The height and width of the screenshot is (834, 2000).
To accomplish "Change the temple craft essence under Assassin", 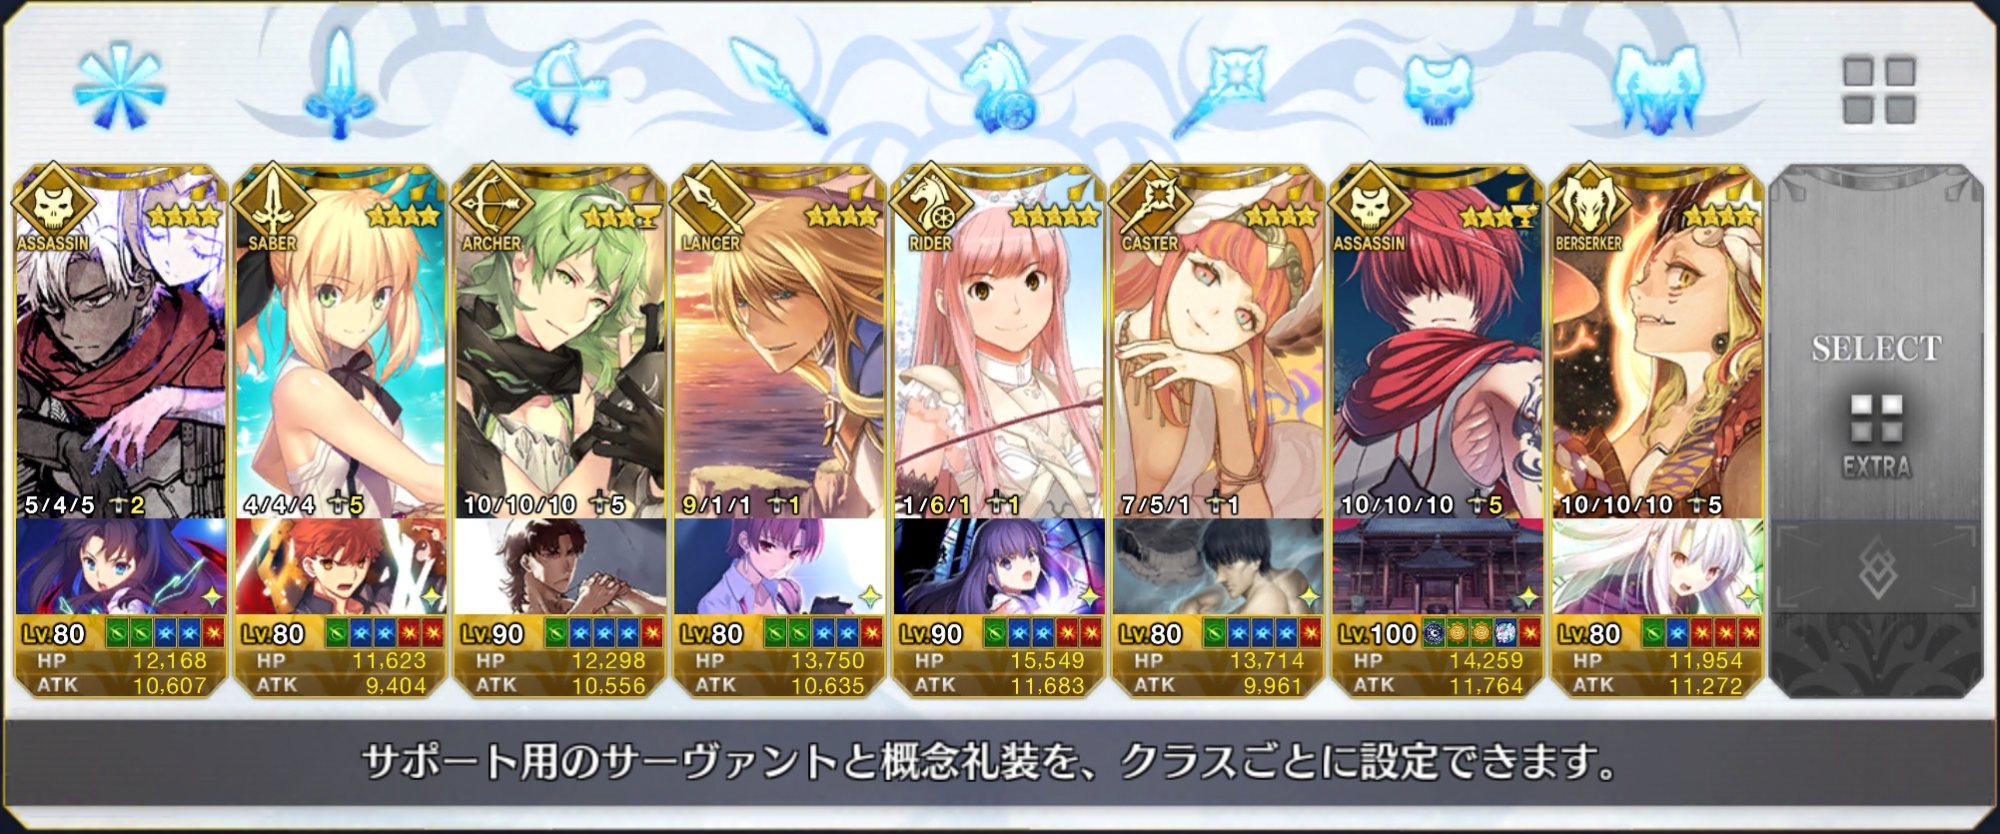I will tap(1438, 567).
